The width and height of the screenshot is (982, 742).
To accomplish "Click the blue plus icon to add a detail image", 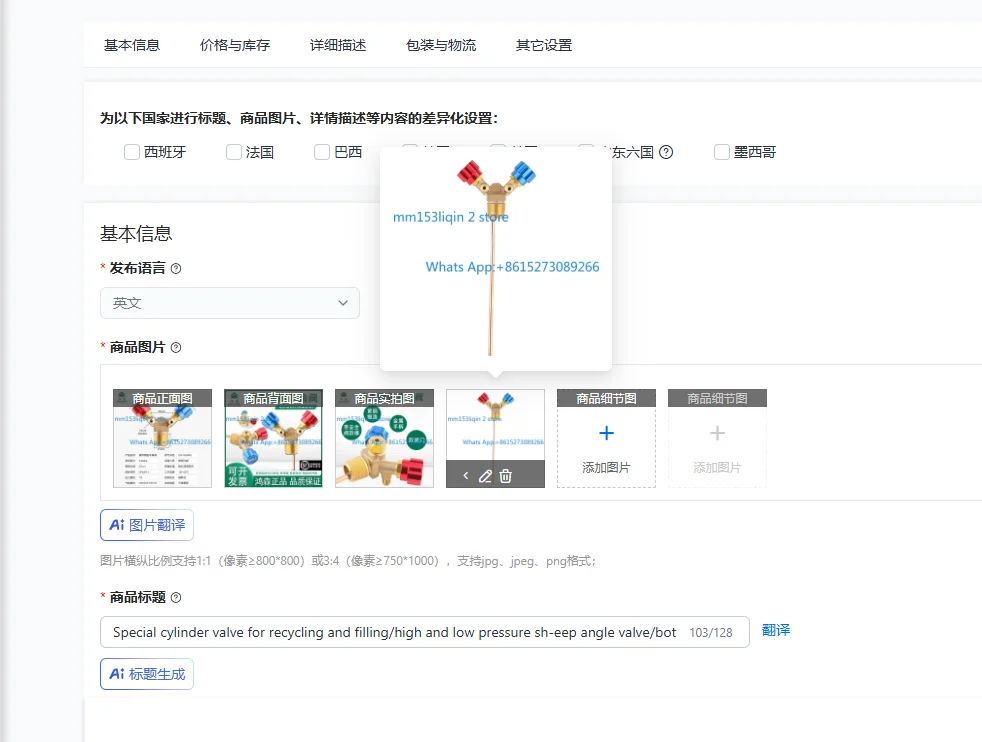I will click(x=606, y=433).
